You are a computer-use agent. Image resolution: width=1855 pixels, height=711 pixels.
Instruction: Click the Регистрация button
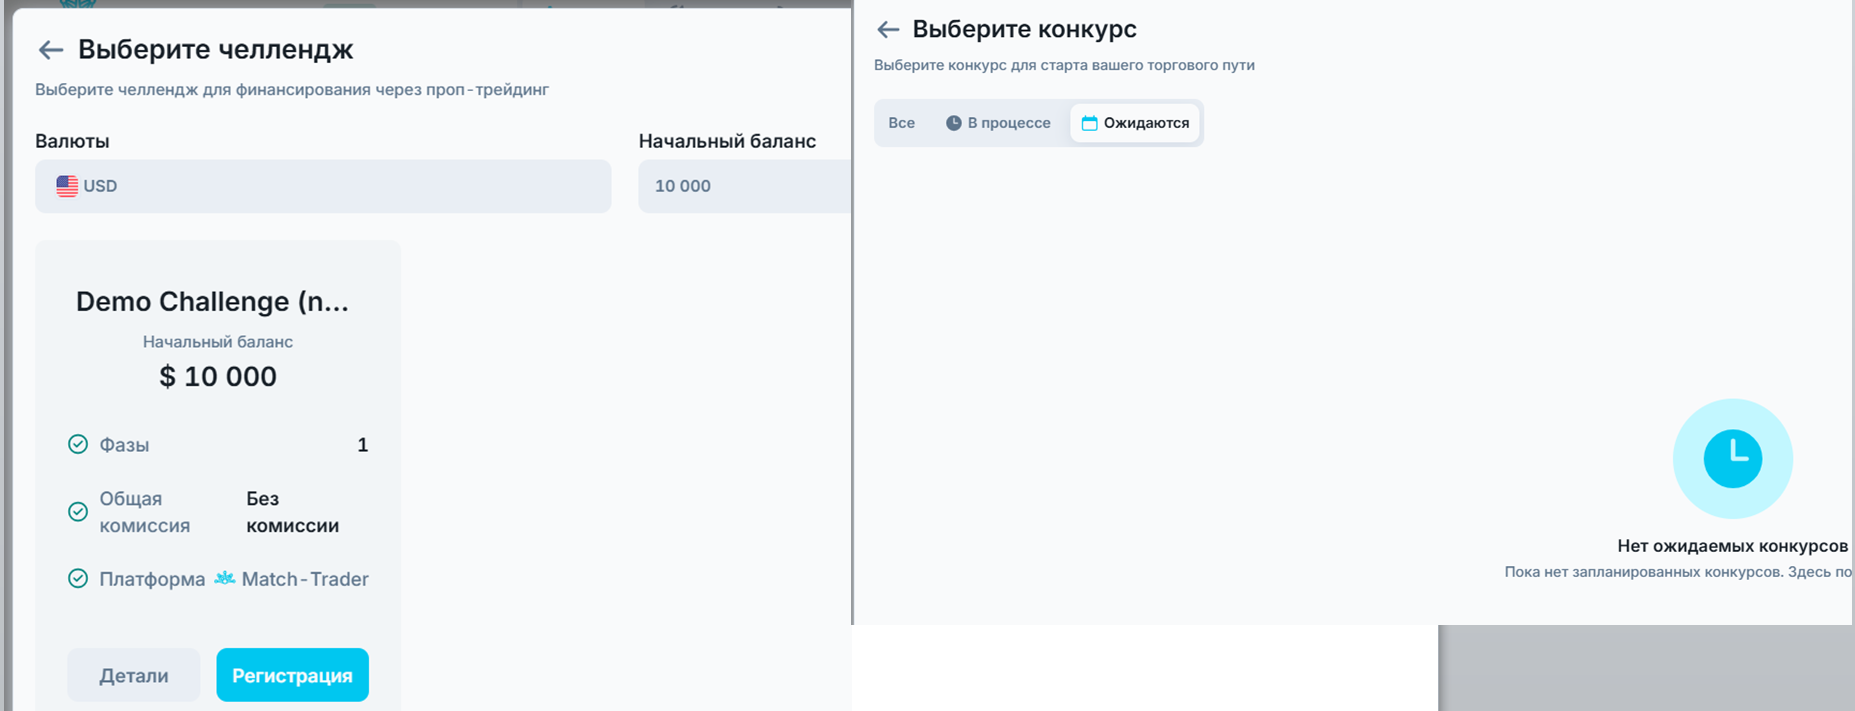click(x=292, y=675)
